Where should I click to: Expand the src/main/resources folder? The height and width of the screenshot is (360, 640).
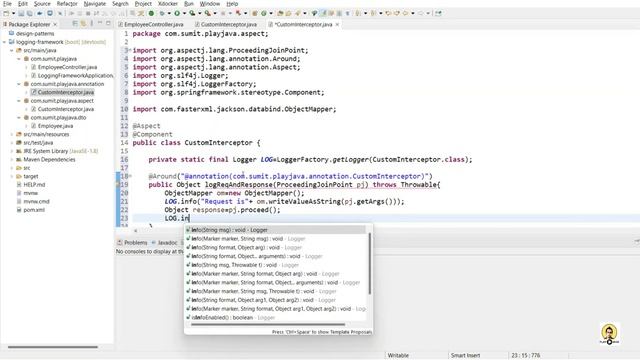click(x=12, y=134)
